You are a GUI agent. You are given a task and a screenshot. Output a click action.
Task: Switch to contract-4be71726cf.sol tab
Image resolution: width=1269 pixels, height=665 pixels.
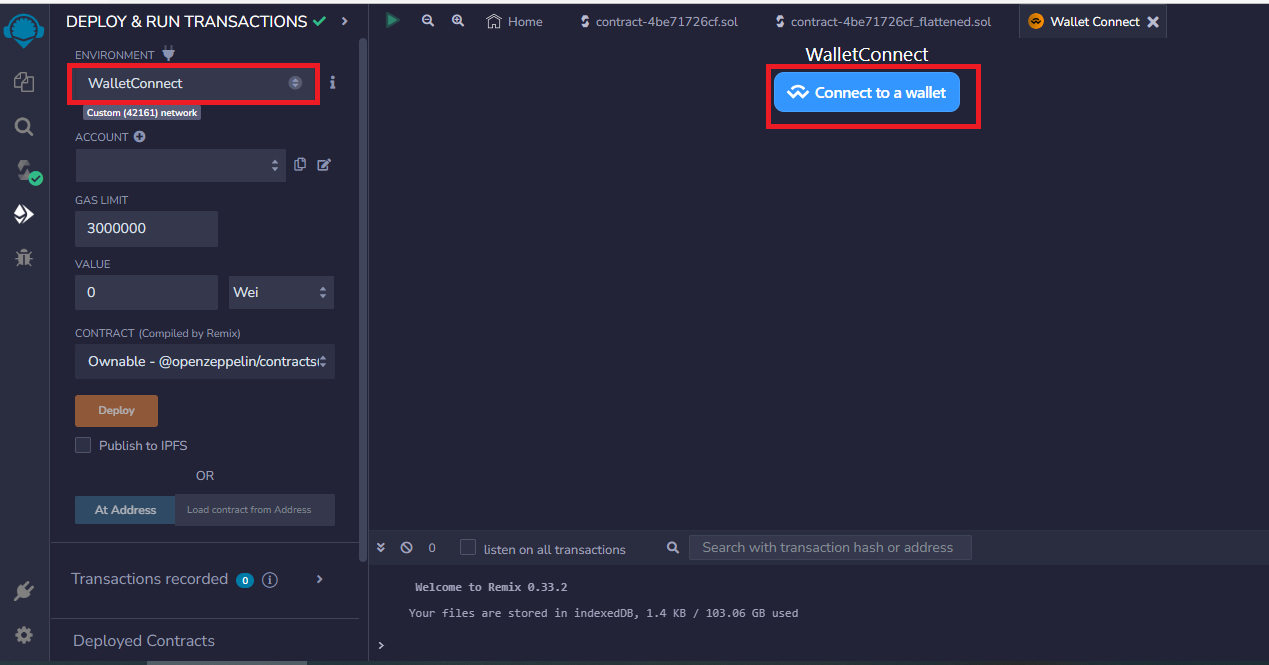(658, 21)
